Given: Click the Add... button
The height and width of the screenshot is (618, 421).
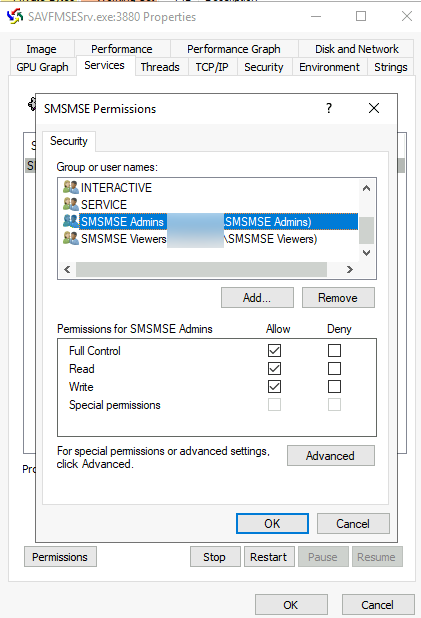Looking at the screenshot, I should pos(257,298).
